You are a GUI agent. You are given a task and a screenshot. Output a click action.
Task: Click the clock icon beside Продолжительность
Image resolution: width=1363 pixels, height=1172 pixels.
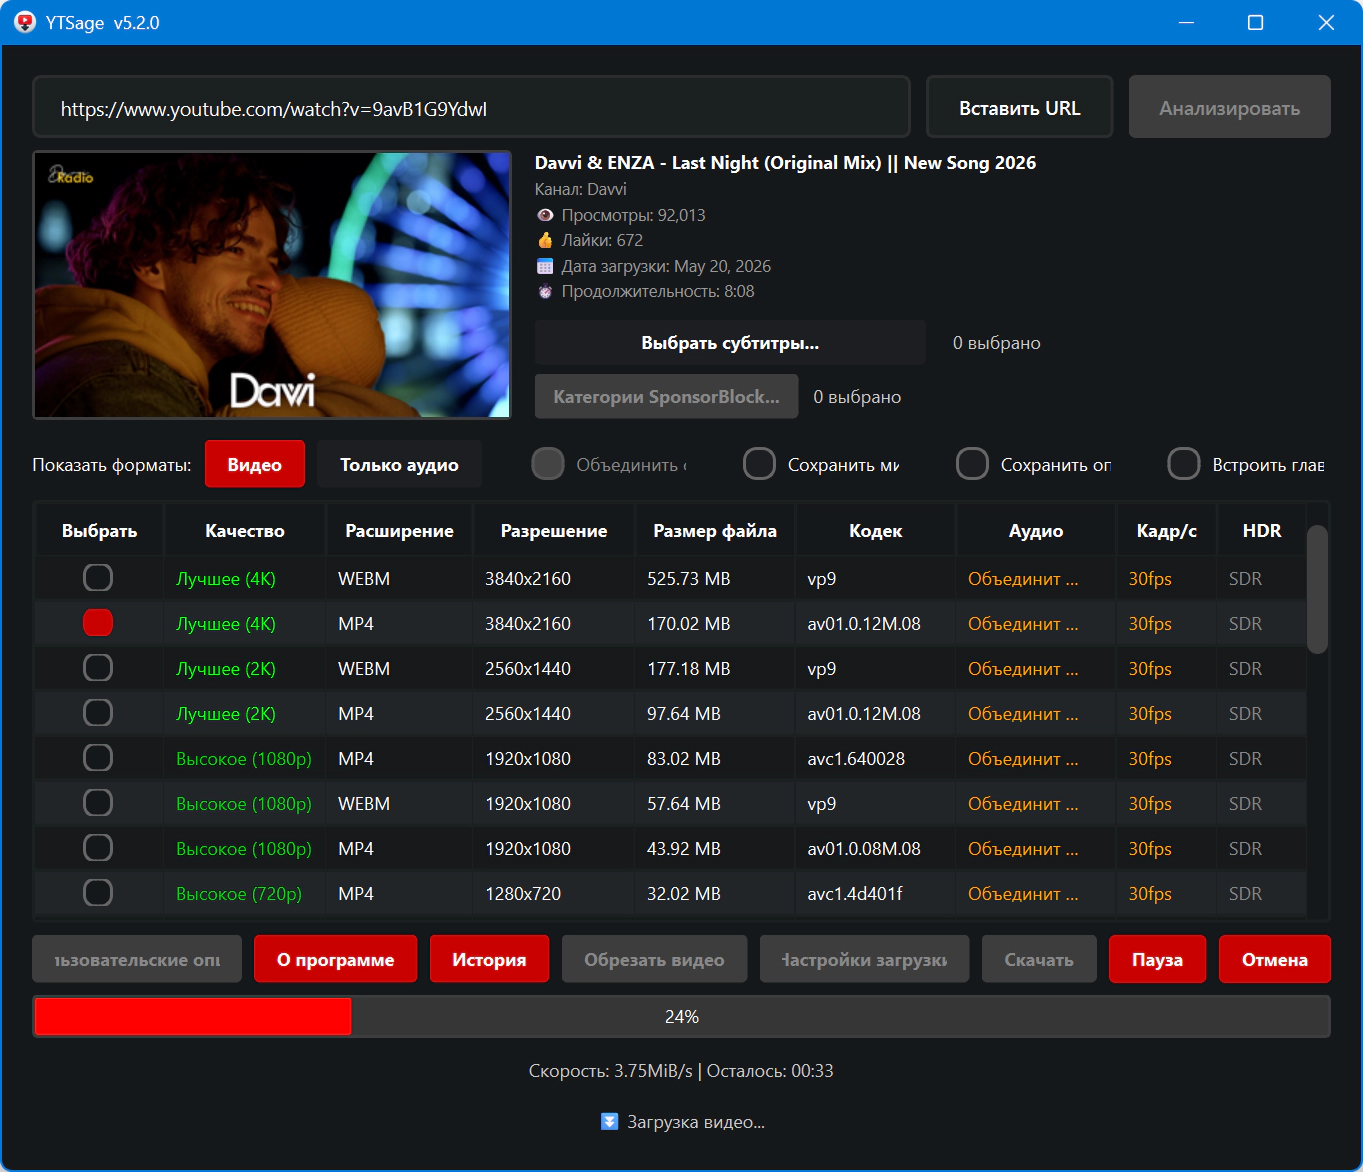pyautogui.click(x=545, y=292)
